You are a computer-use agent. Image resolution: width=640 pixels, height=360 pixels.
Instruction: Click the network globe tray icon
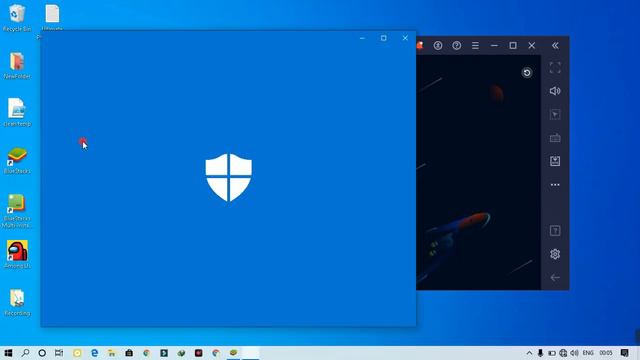coord(563,353)
